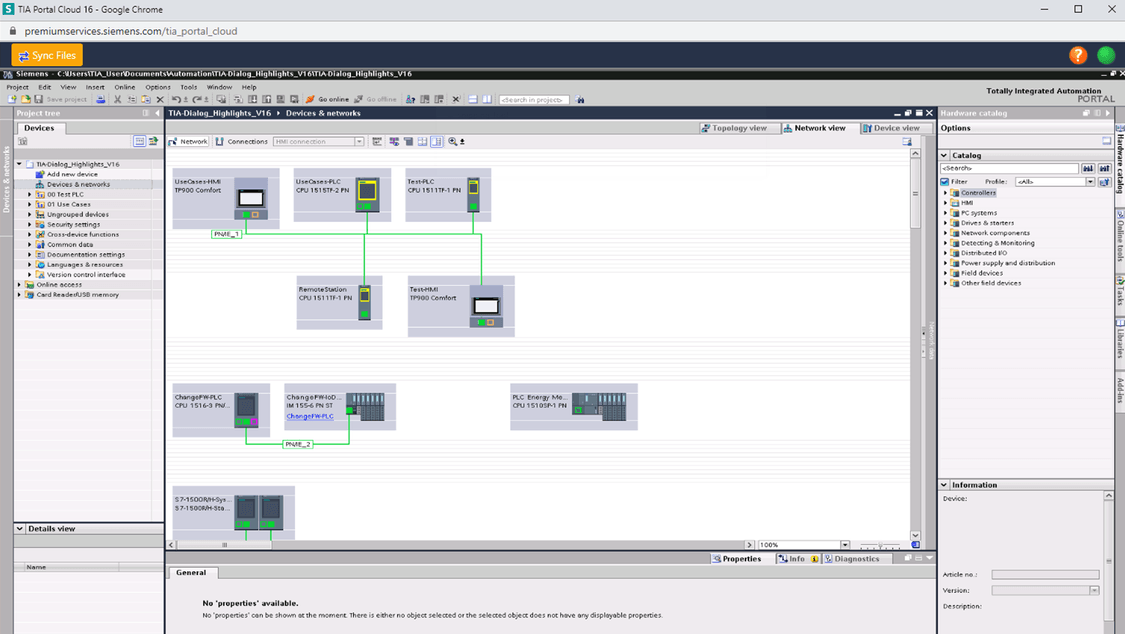Click the New project toolbar icon
Image resolution: width=1125 pixels, height=634 pixels.
click(11, 100)
